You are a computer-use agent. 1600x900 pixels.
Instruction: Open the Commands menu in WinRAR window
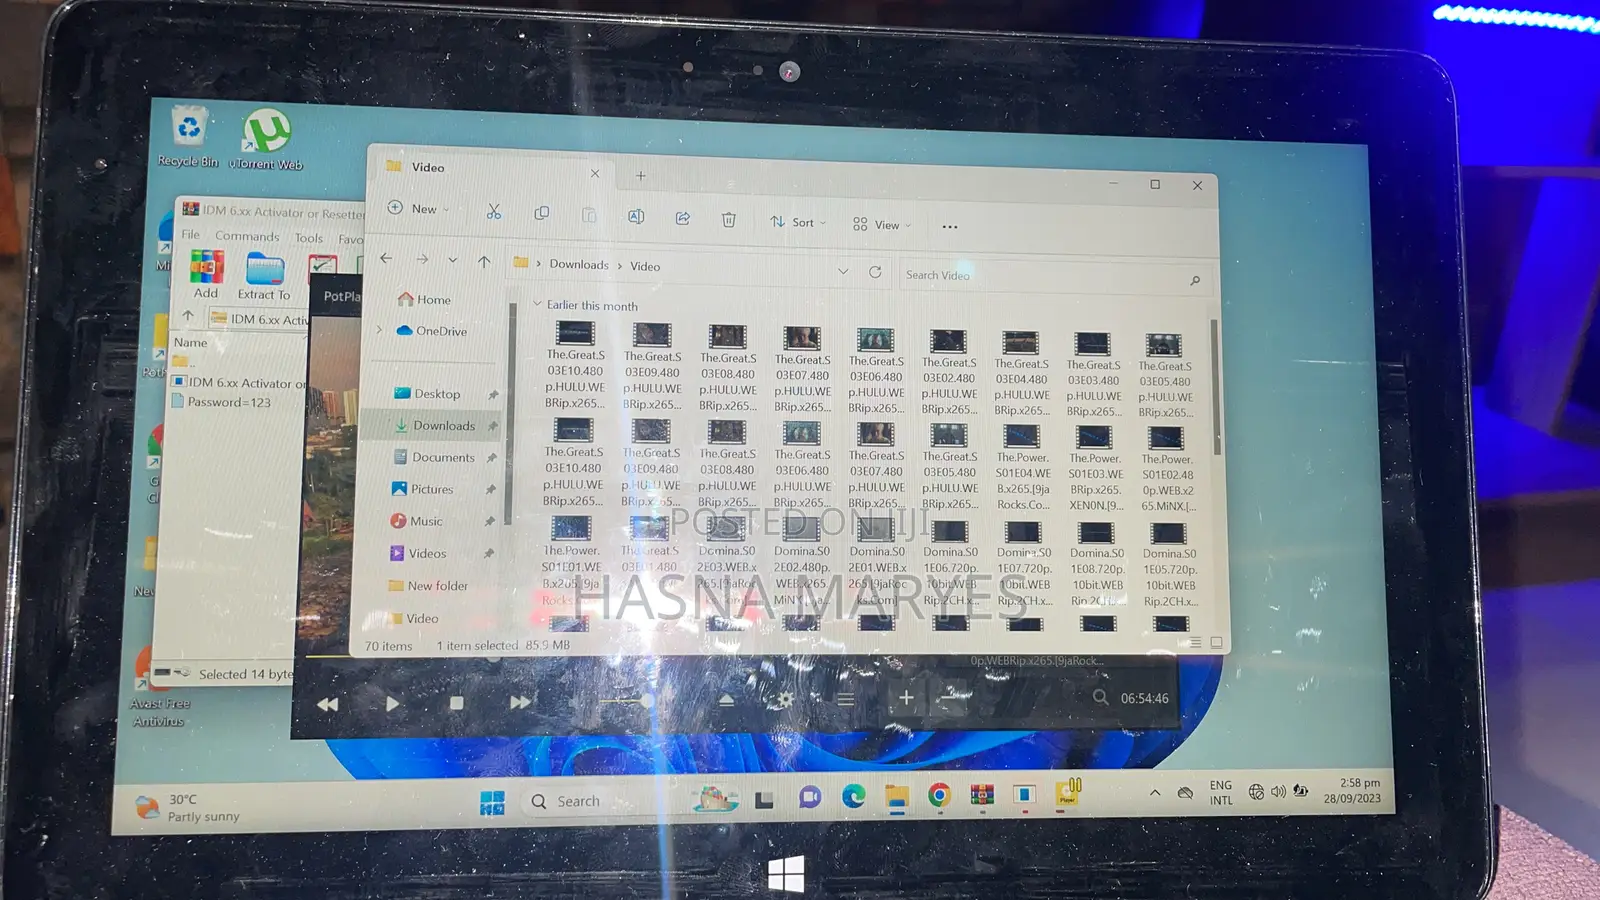247,236
